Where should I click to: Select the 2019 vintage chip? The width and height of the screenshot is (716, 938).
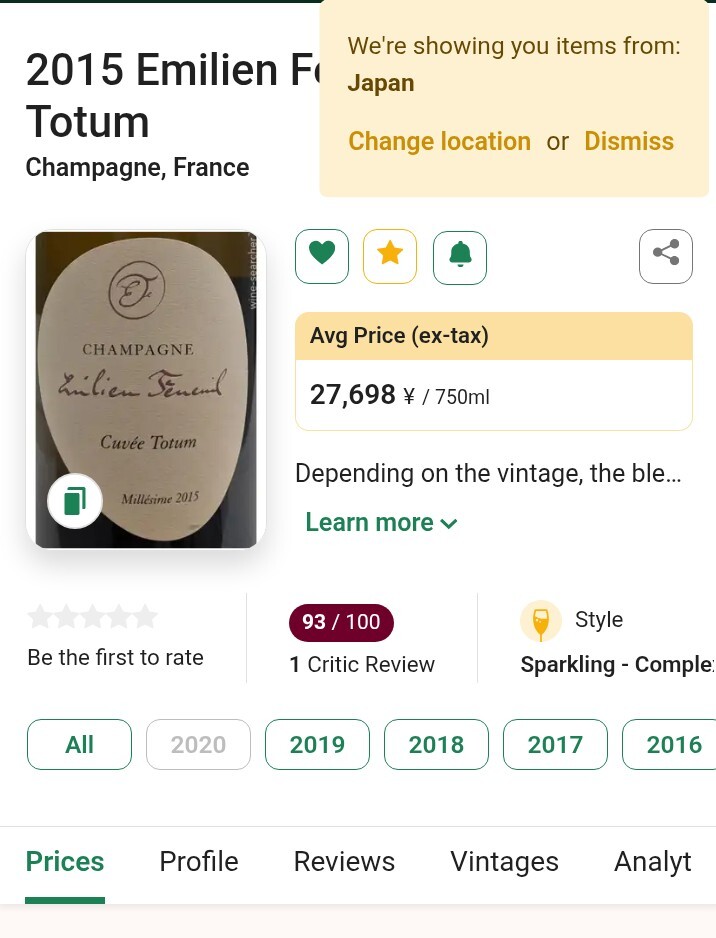coord(317,744)
